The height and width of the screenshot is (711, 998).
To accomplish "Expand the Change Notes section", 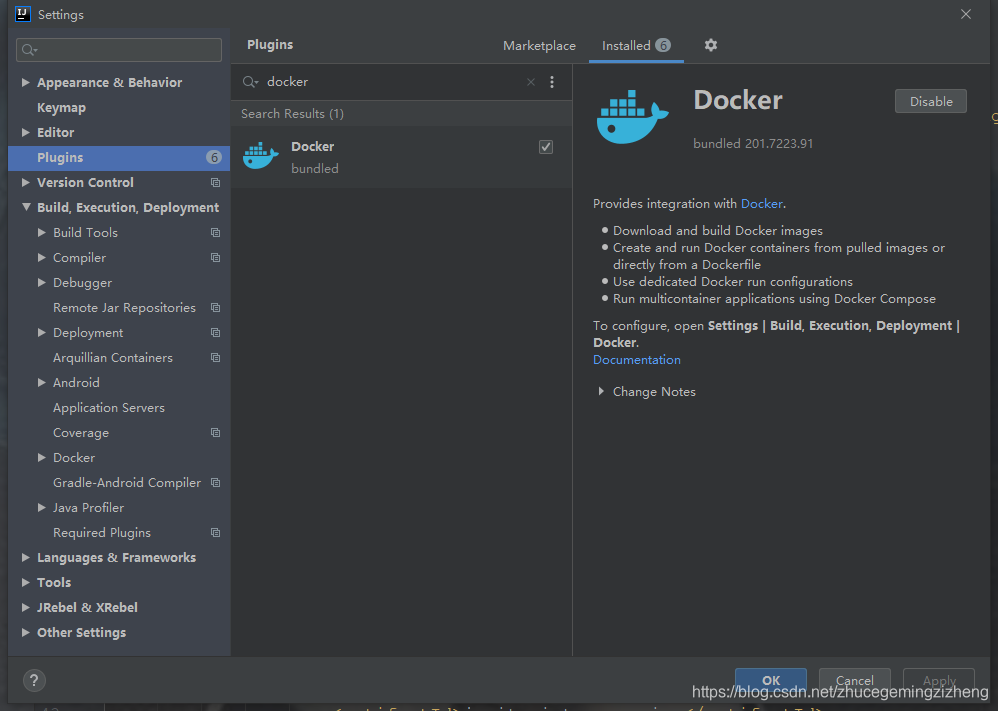I will pyautogui.click(x=601, y=391).
